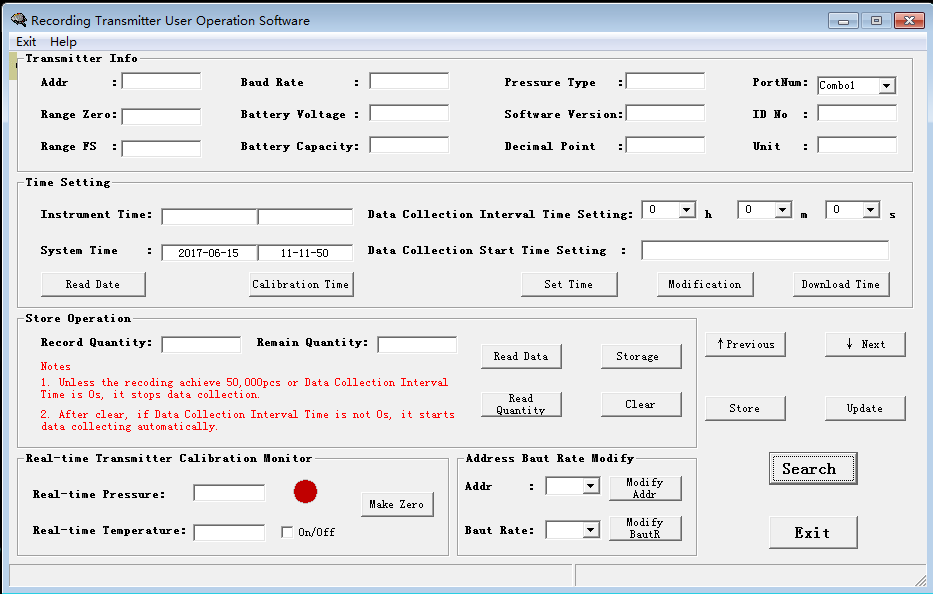
Task: Click the Read Date button
Action: [x=93, y=285]
